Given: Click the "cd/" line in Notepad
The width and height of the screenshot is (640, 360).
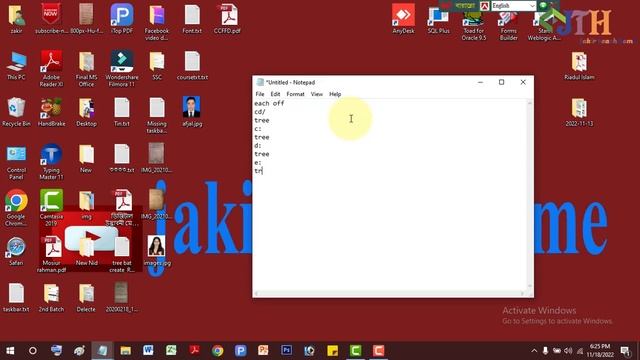Looking at the screenshot, I should point(260,112).
